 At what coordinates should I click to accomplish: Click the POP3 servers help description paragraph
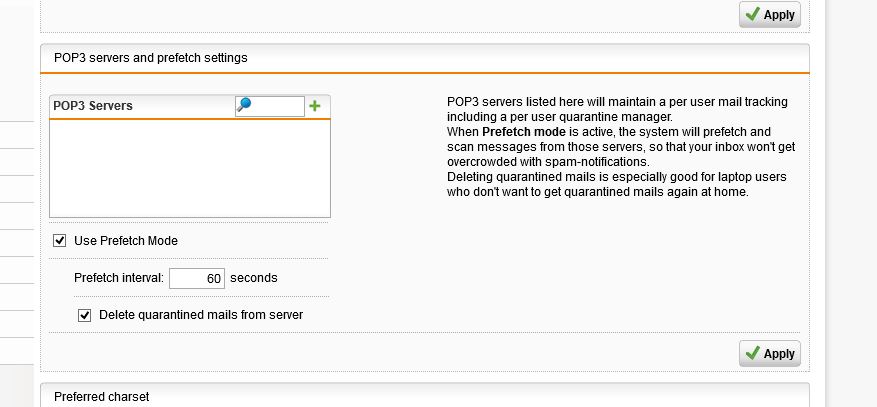point(621,147)
